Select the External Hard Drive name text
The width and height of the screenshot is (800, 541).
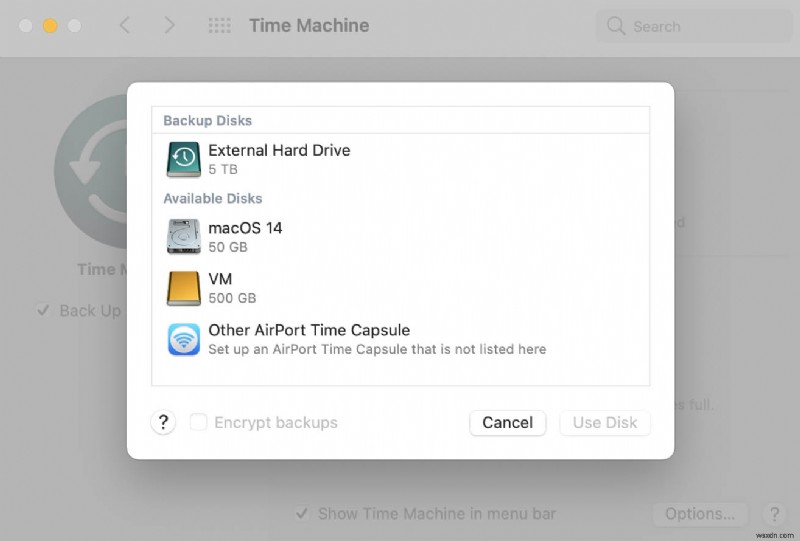[279, 150]
